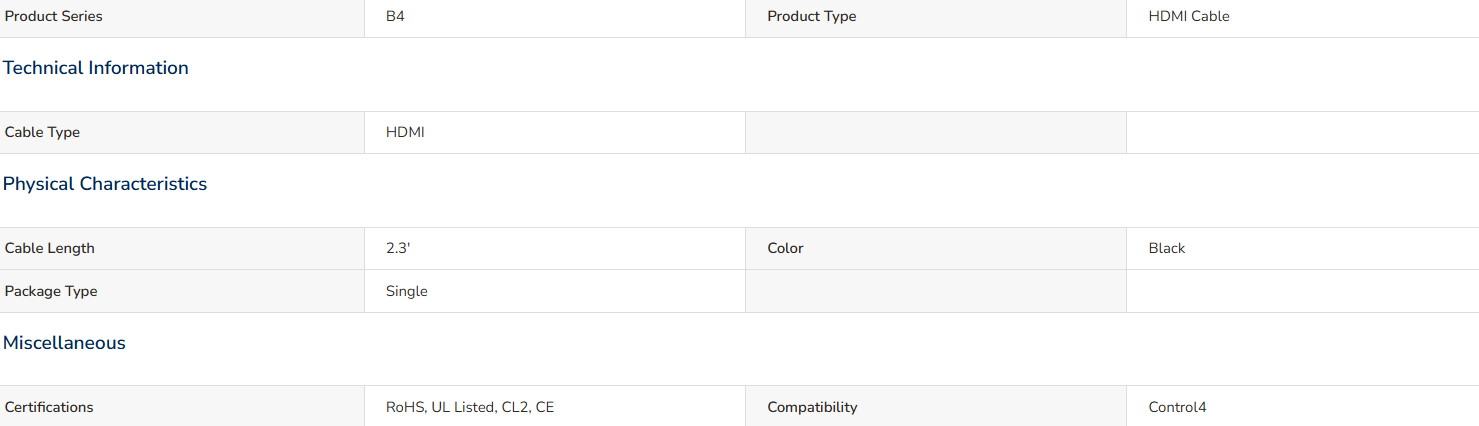Select the Single package type value
Screen dimensions: 1479x426
coord(407,291)
